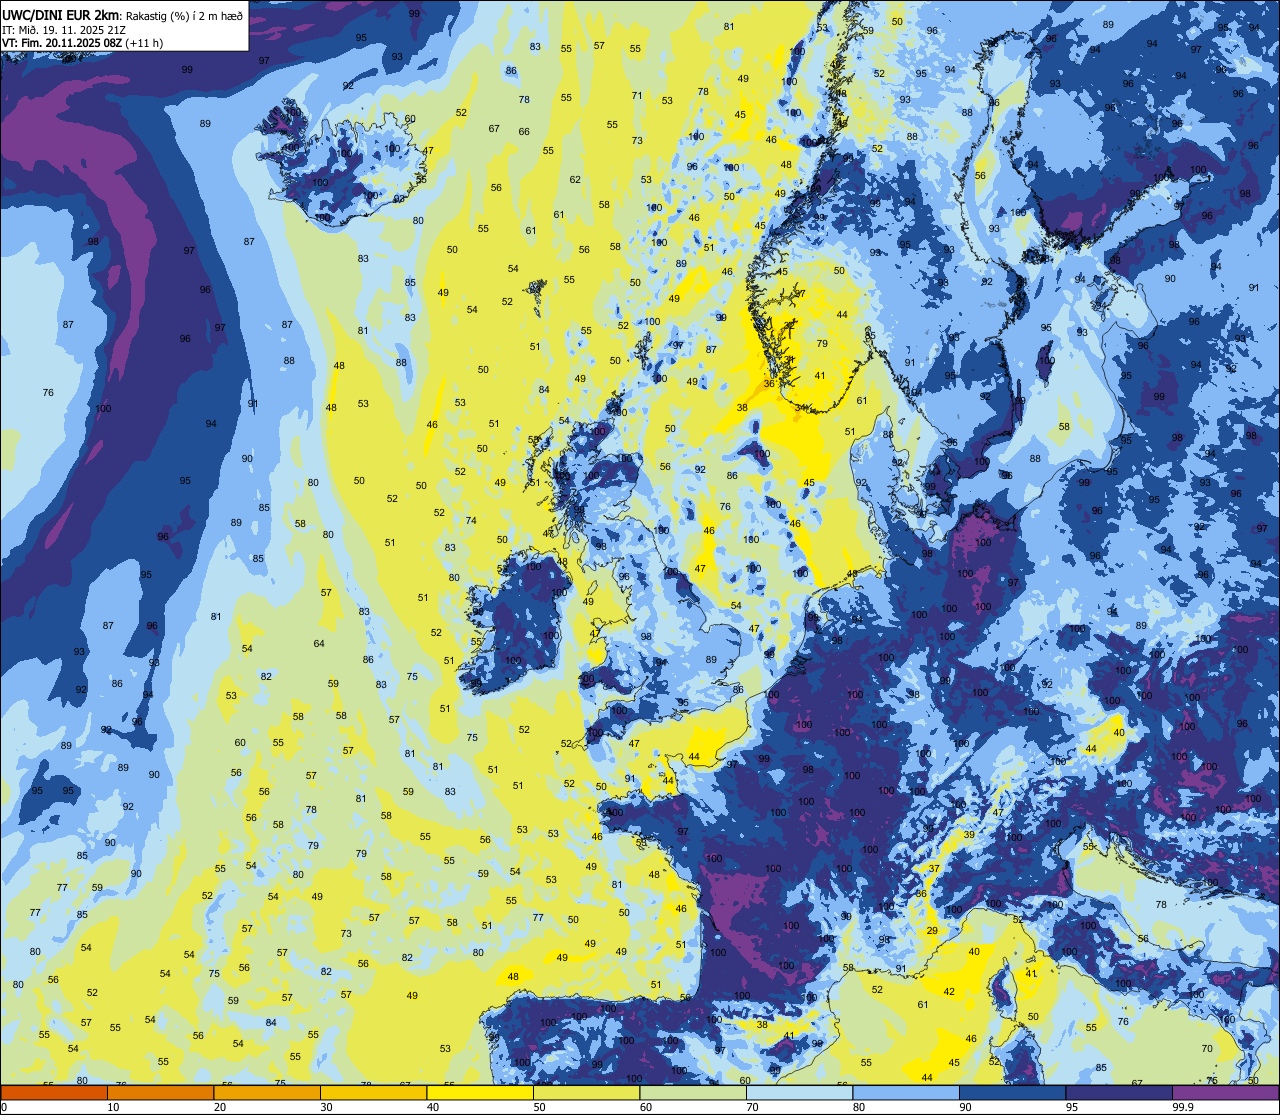Viewport: 1280px width, 1115px height.
Task: Click the '74' humidity value west of Scotland
Action: pos(471,521)
